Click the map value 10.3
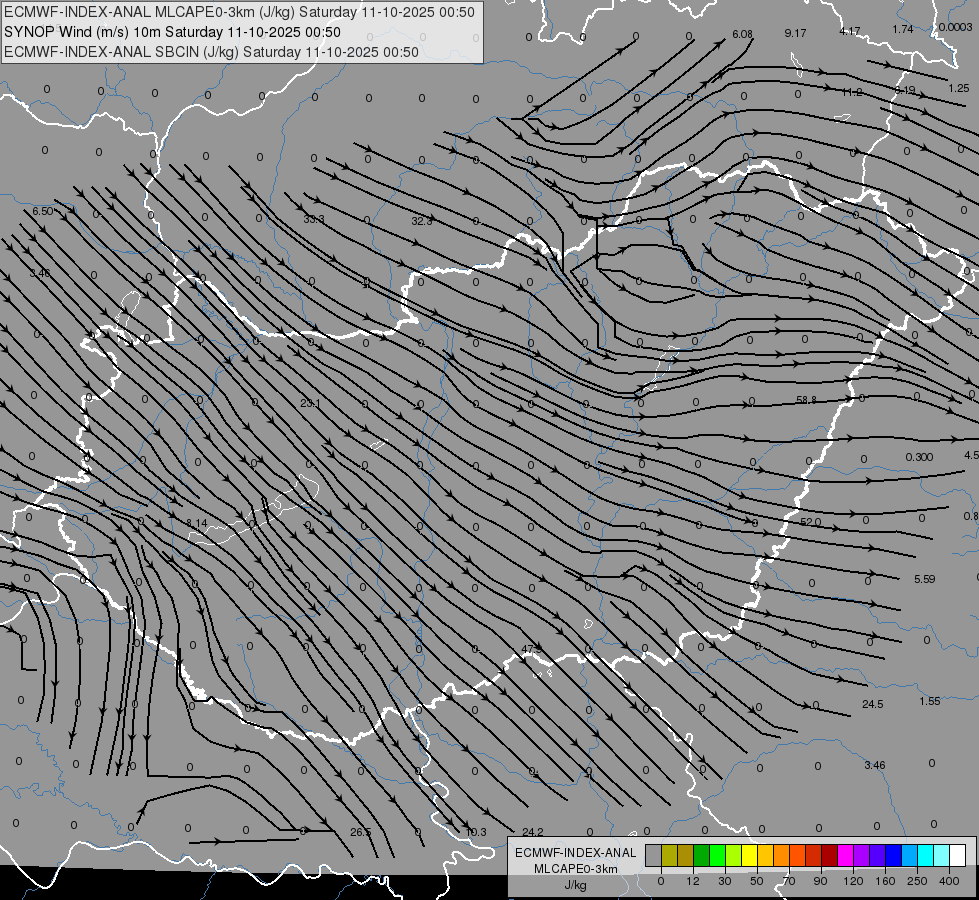Image resolution: width=979 pixels, height=900 pixels. click(x=476, y=832)
